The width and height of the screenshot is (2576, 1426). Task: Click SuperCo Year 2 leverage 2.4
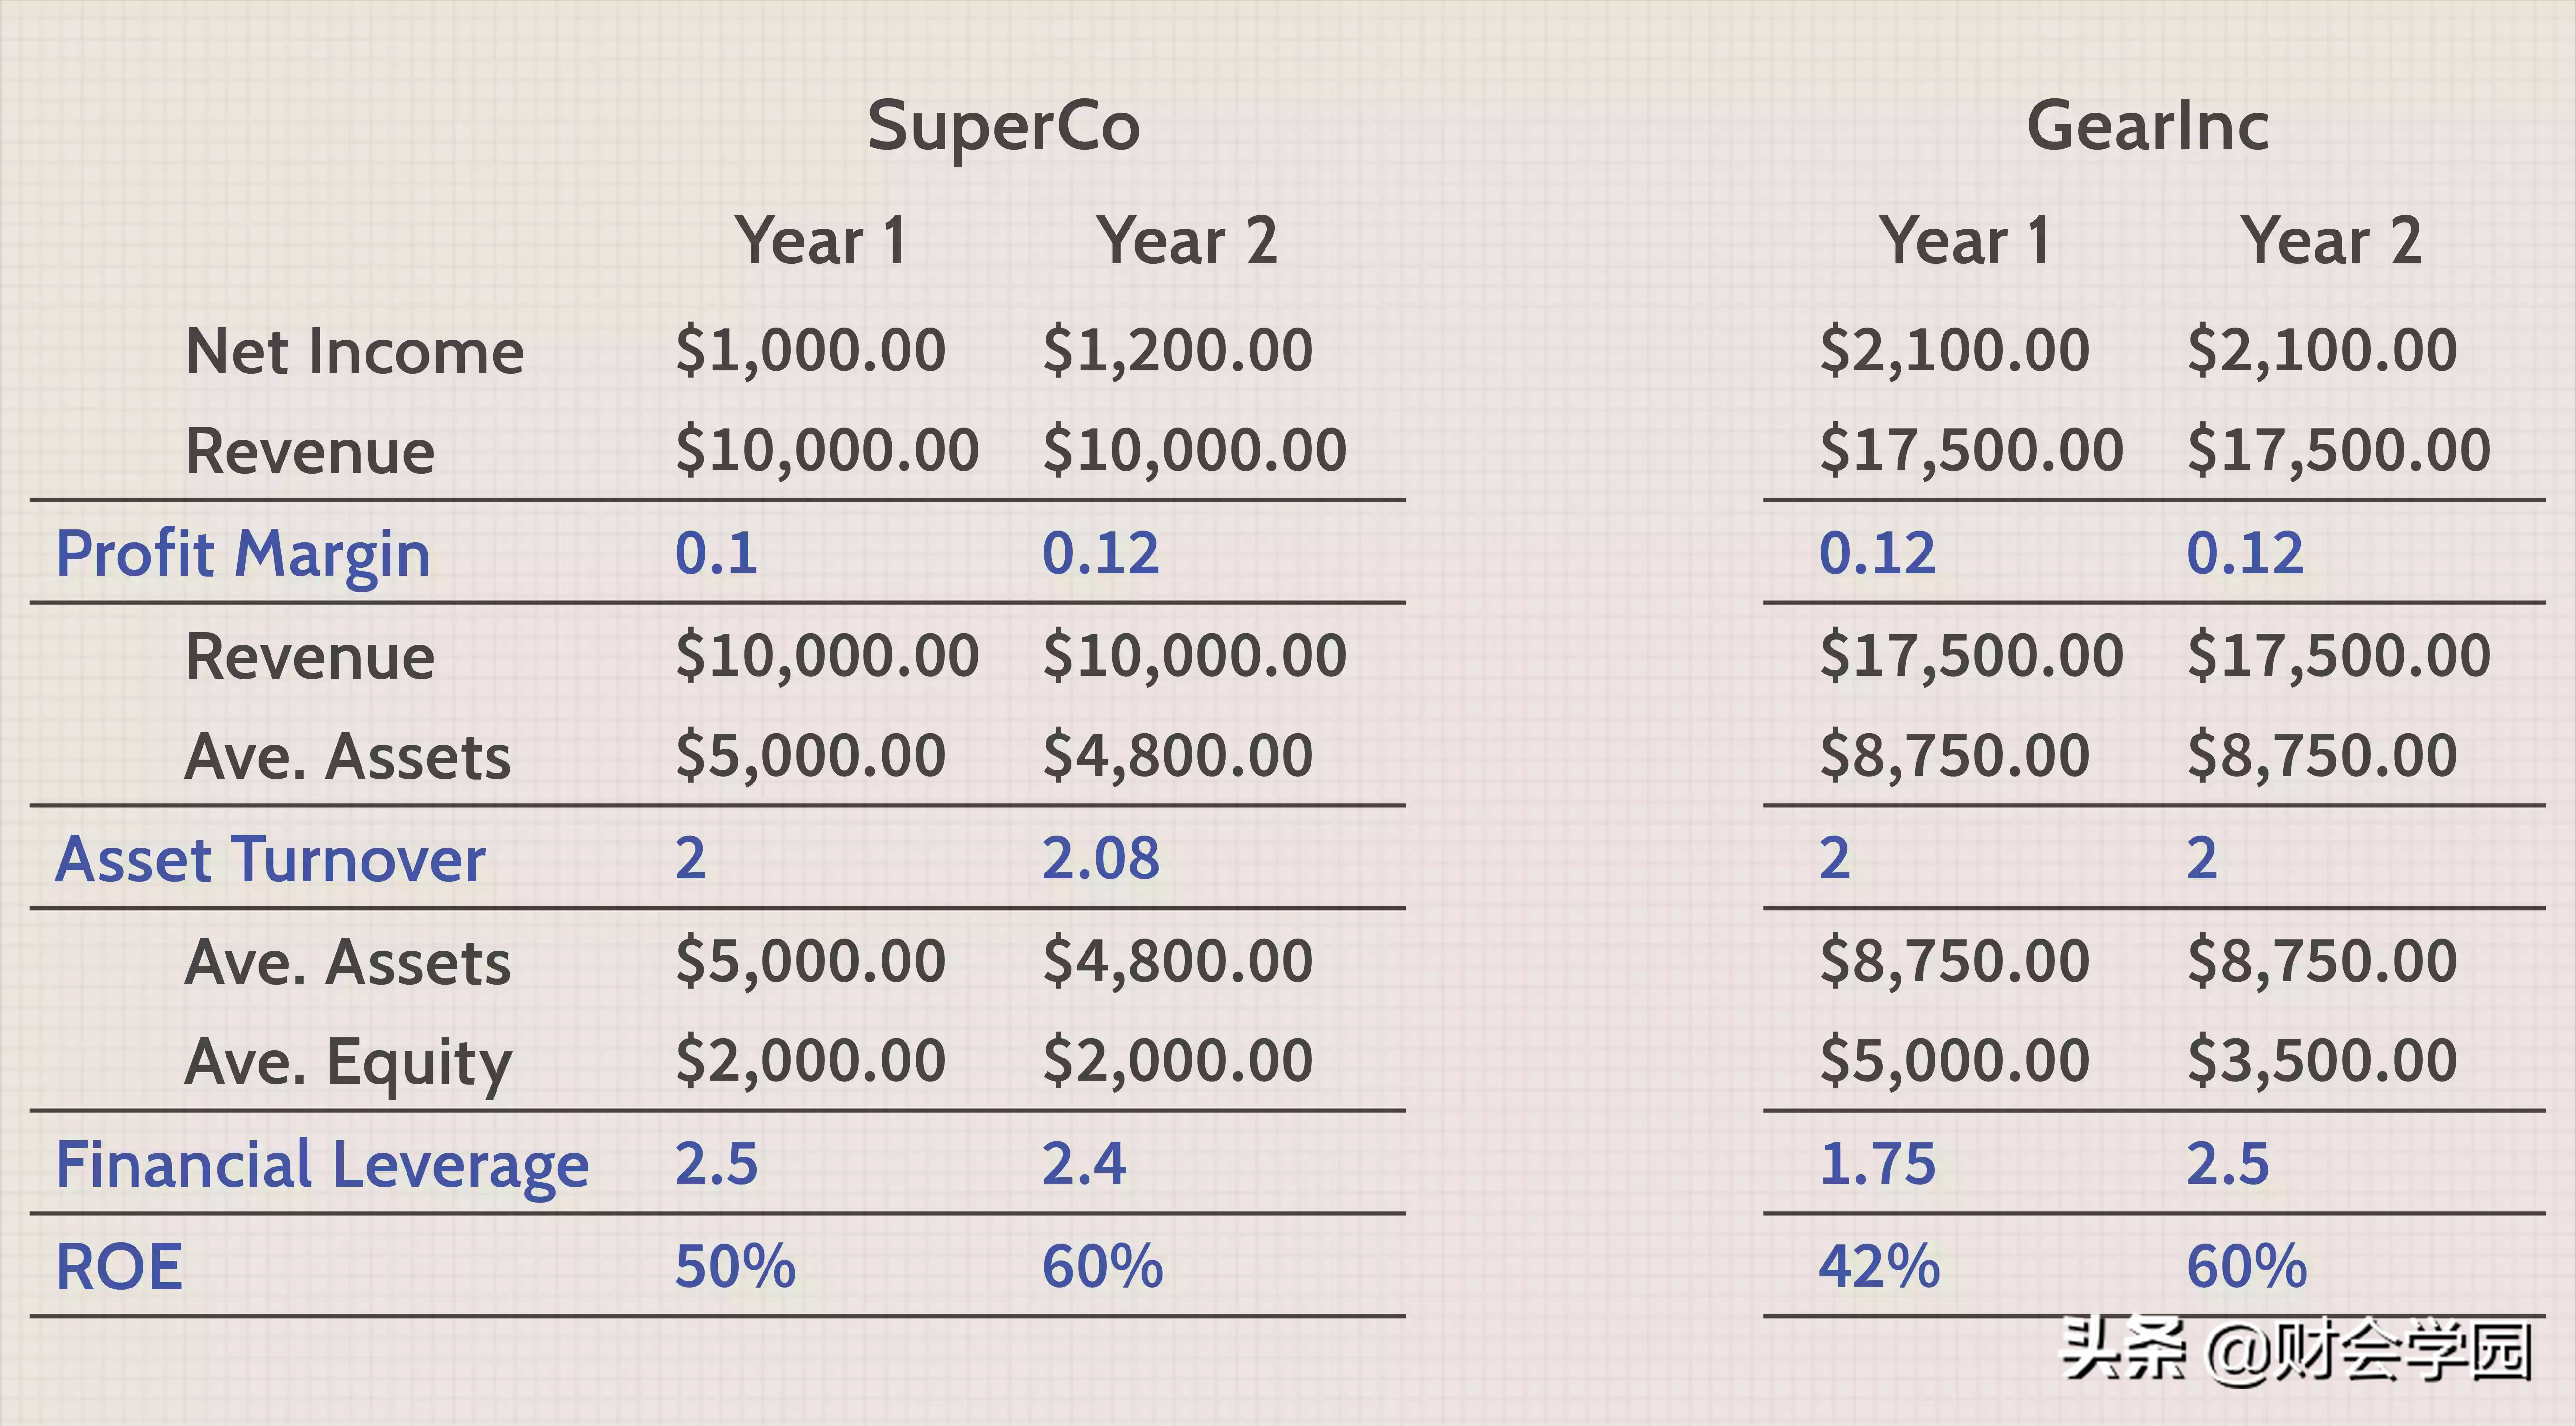click(1084, 1164)
